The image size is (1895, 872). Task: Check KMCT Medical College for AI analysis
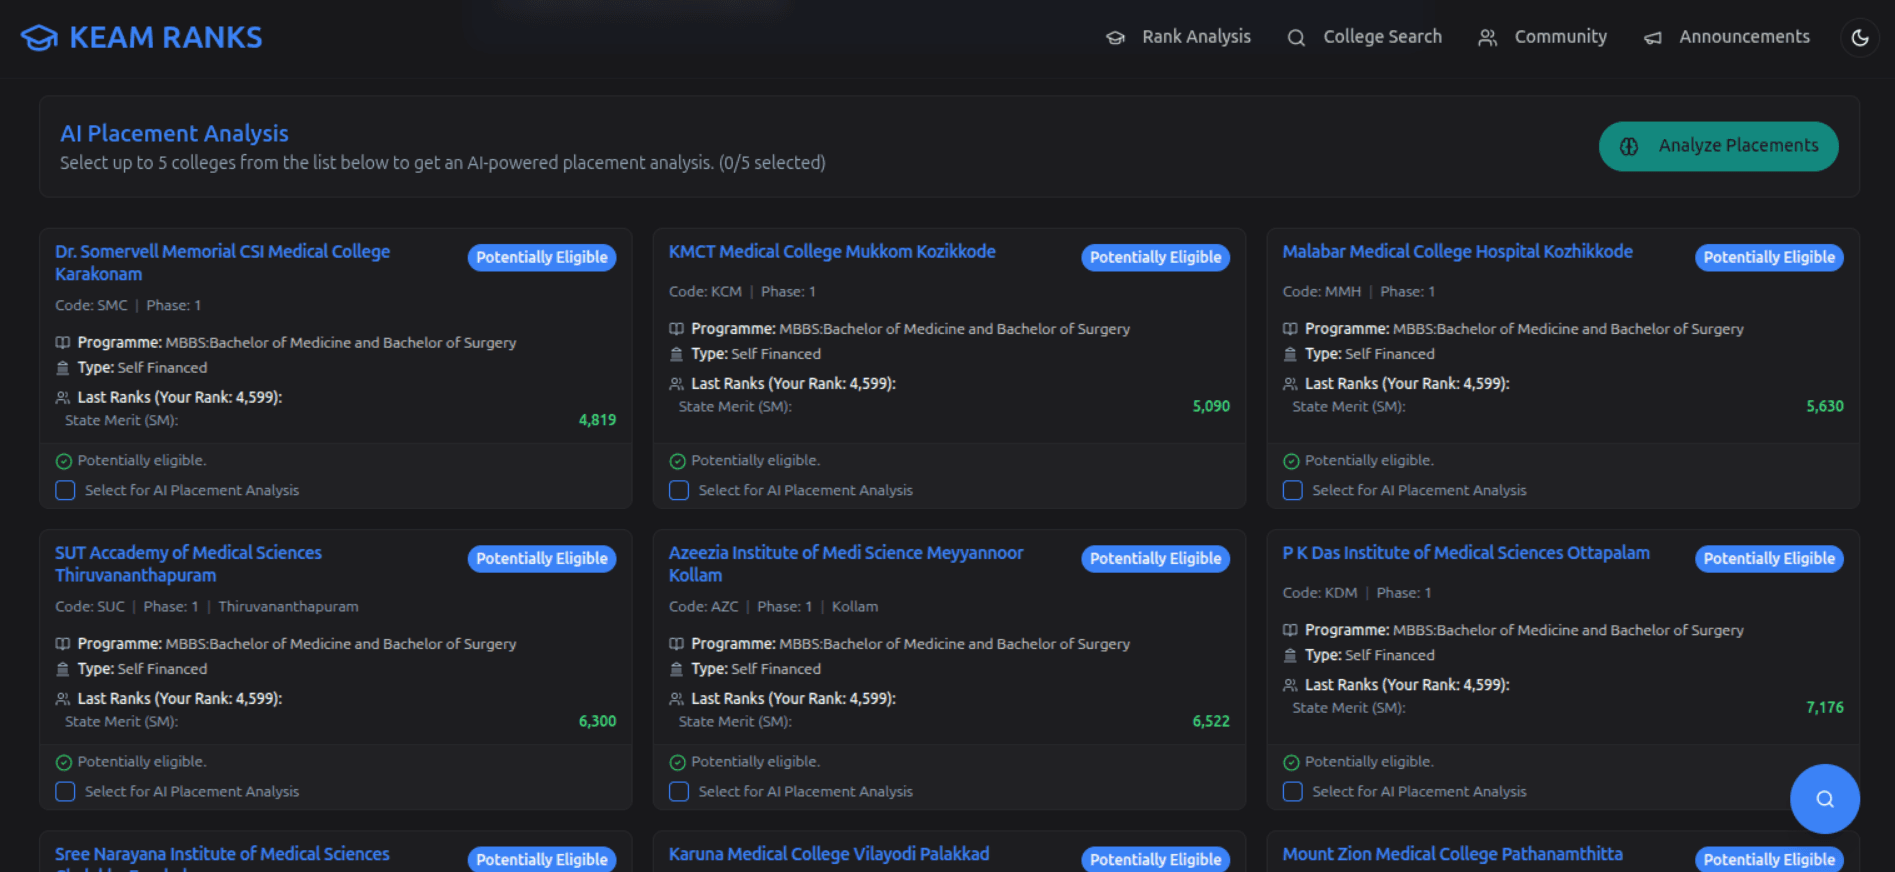[679, 490]
